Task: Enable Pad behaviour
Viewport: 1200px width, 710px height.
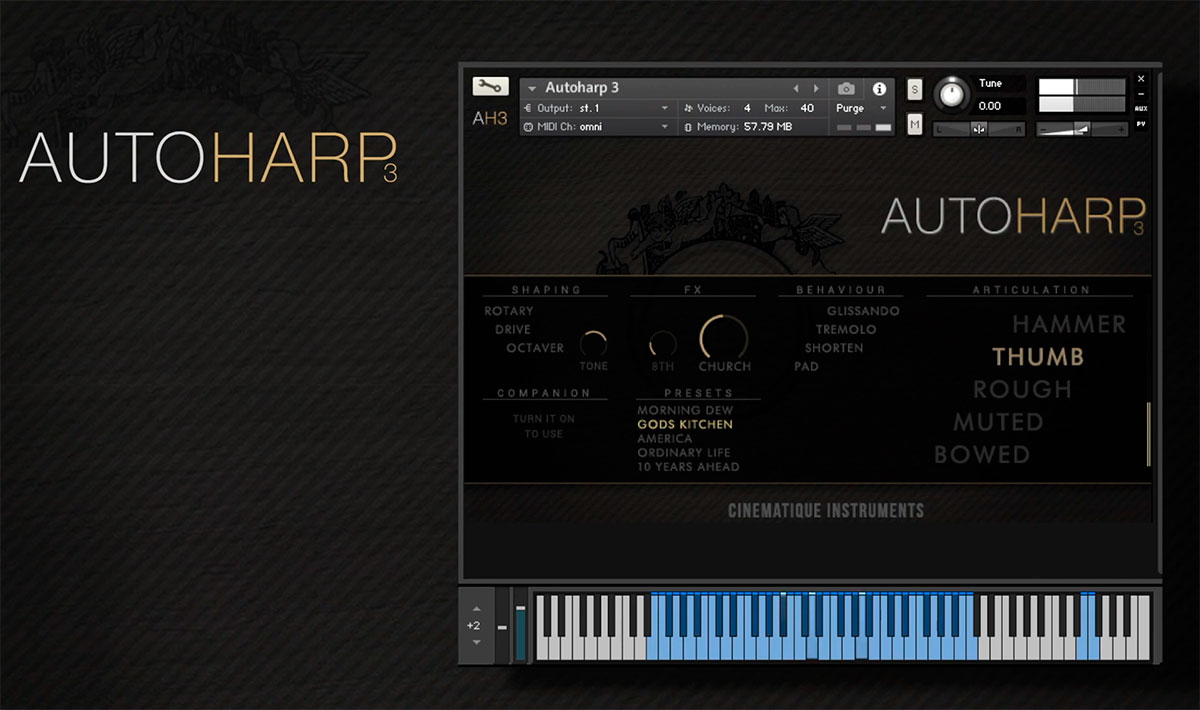Action: tap(806, 366)
